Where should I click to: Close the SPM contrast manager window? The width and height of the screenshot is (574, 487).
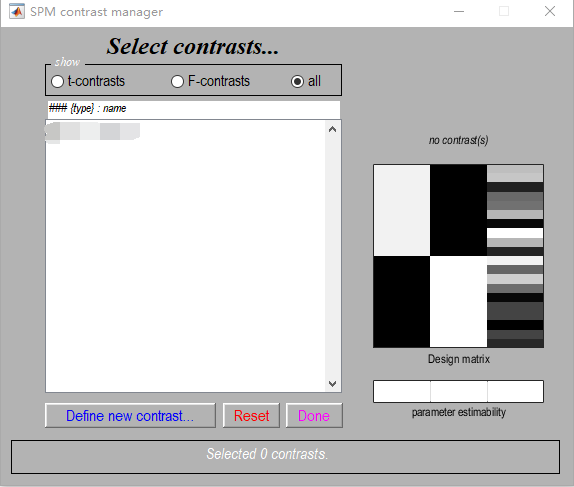(550, 11)
